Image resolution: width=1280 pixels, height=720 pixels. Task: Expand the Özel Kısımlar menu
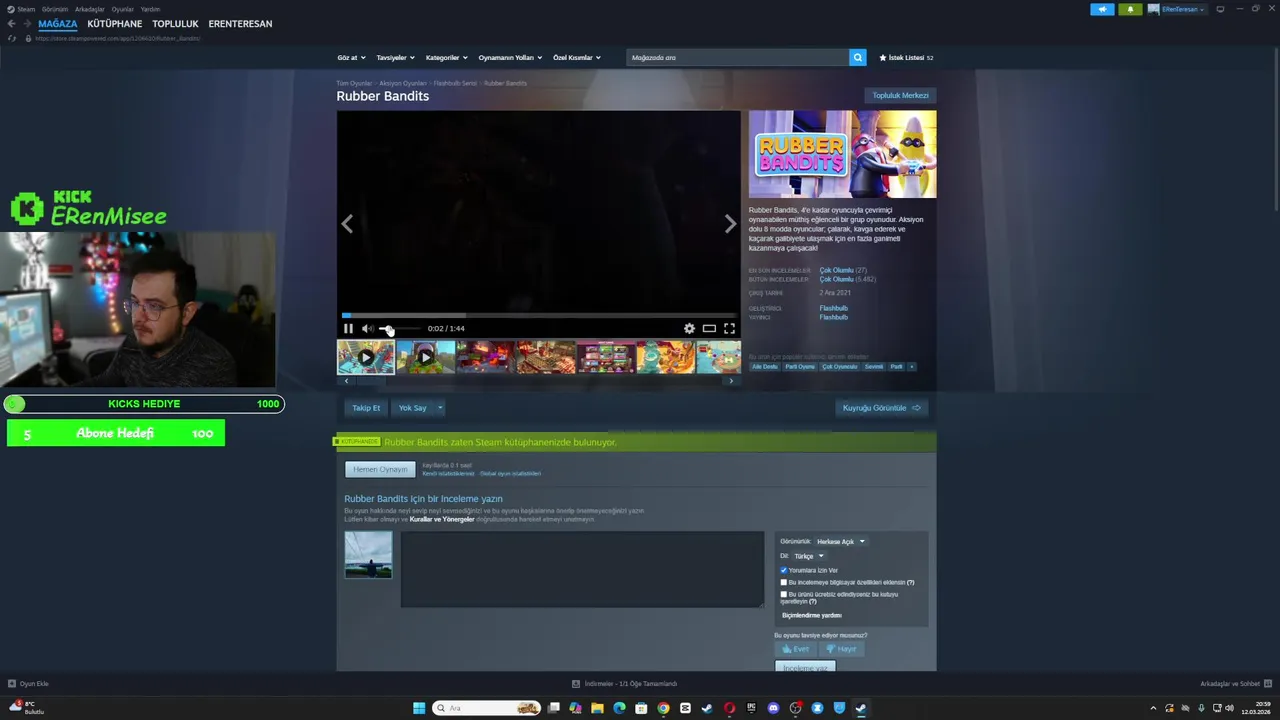(577, 58)
